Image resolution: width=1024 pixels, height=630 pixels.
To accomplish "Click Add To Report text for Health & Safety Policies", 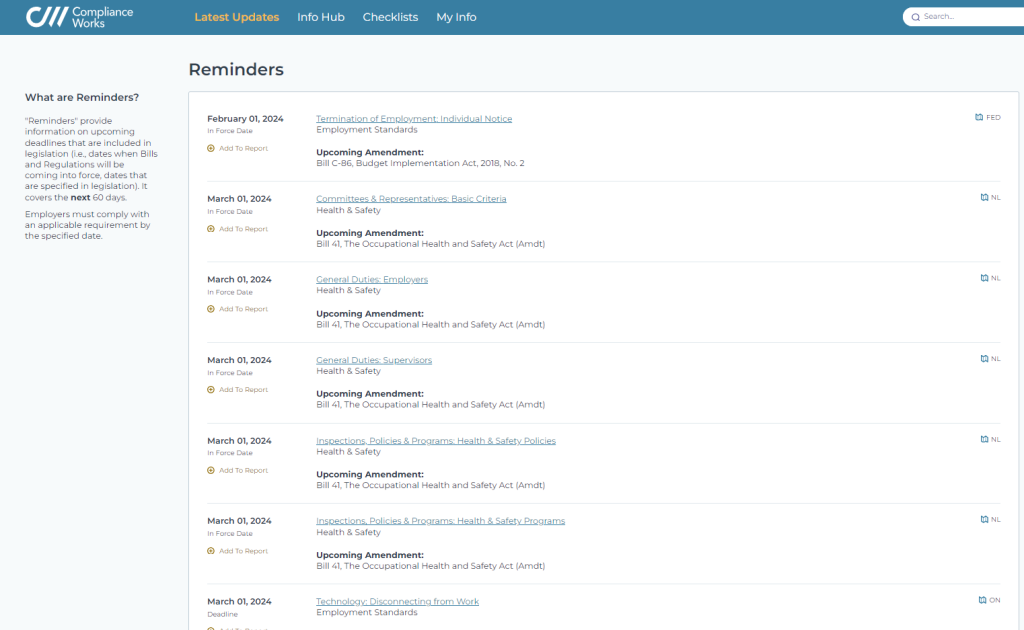I will coord(243,471).
